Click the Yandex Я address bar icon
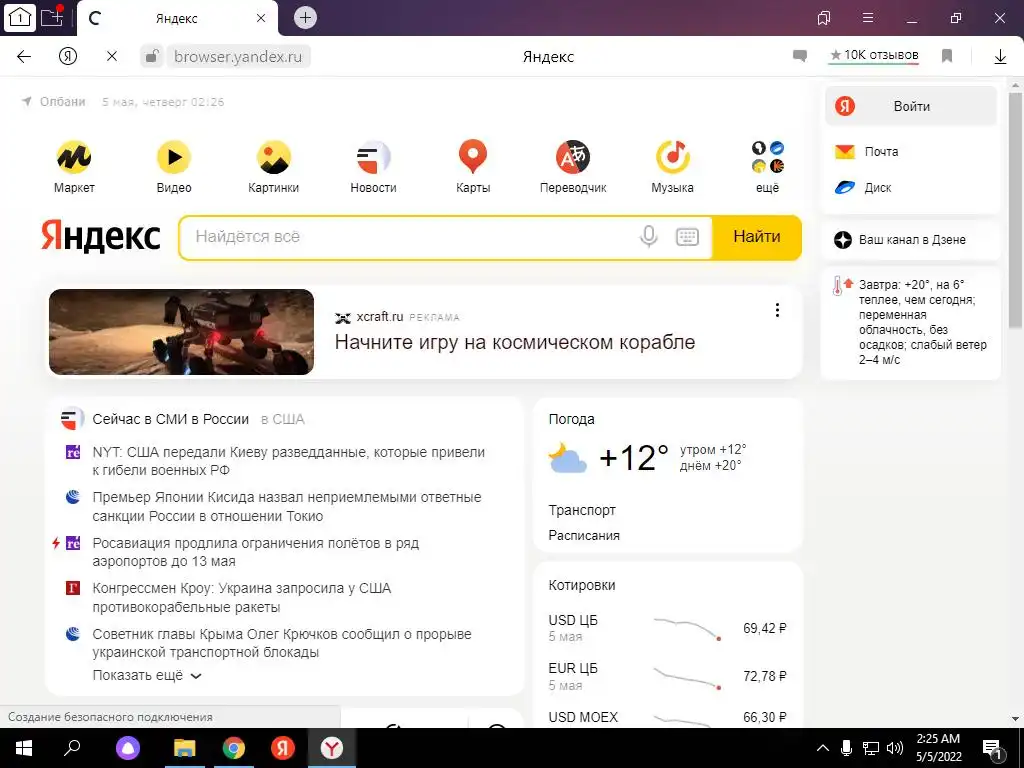The height and width of the screenshot is (768, 1024). pyautogui.click(x=68, y=56)
